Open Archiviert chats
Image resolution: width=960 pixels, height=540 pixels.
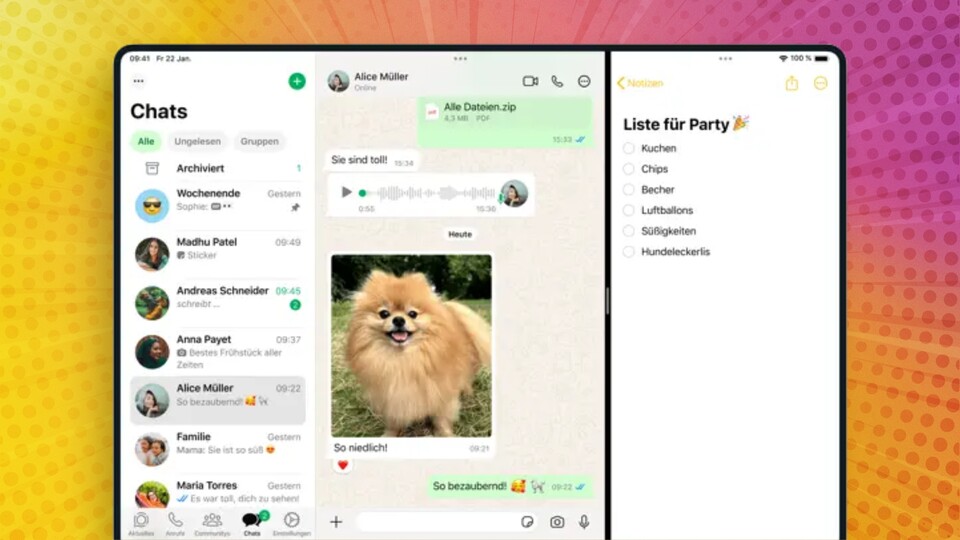(200, 168)
